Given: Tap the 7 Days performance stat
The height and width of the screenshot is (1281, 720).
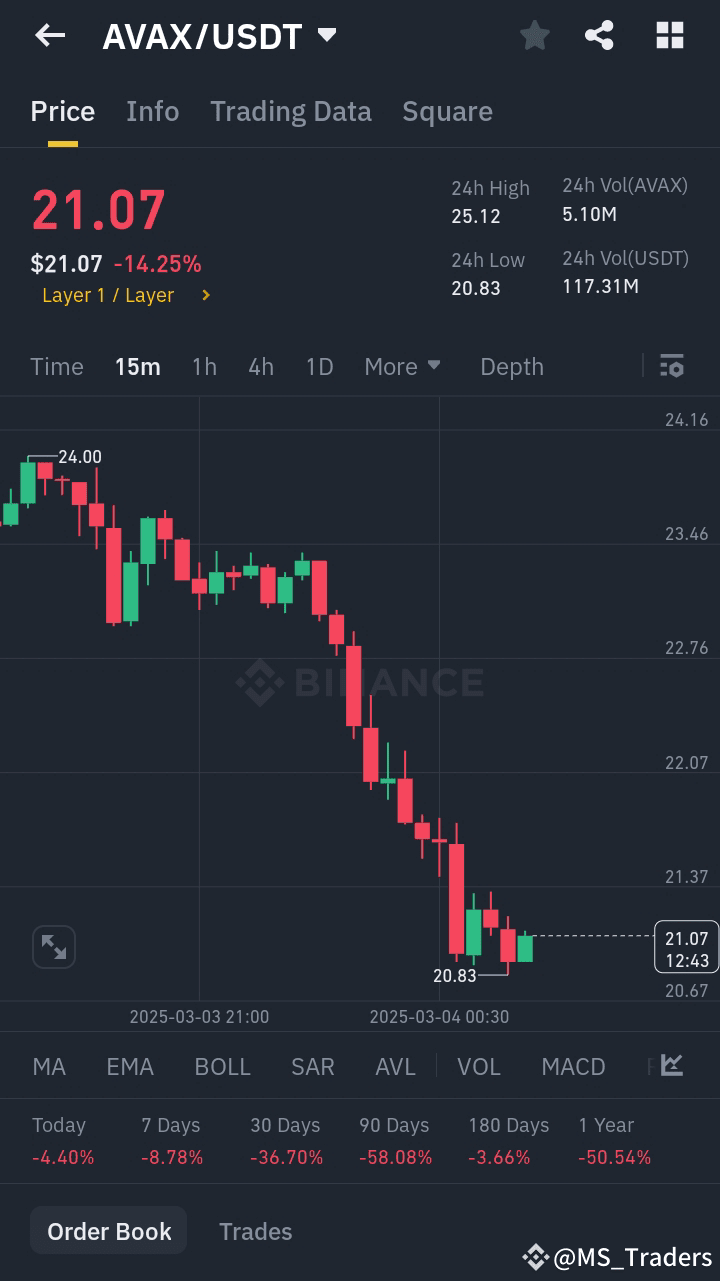Looking at the screenshot, I should (x=170, y=1140).
